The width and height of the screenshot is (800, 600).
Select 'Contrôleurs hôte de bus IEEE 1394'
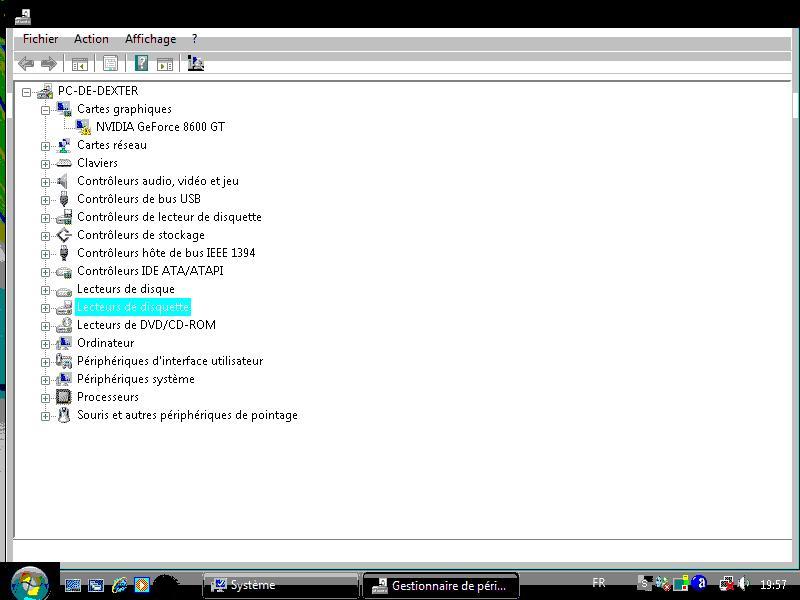166,253
